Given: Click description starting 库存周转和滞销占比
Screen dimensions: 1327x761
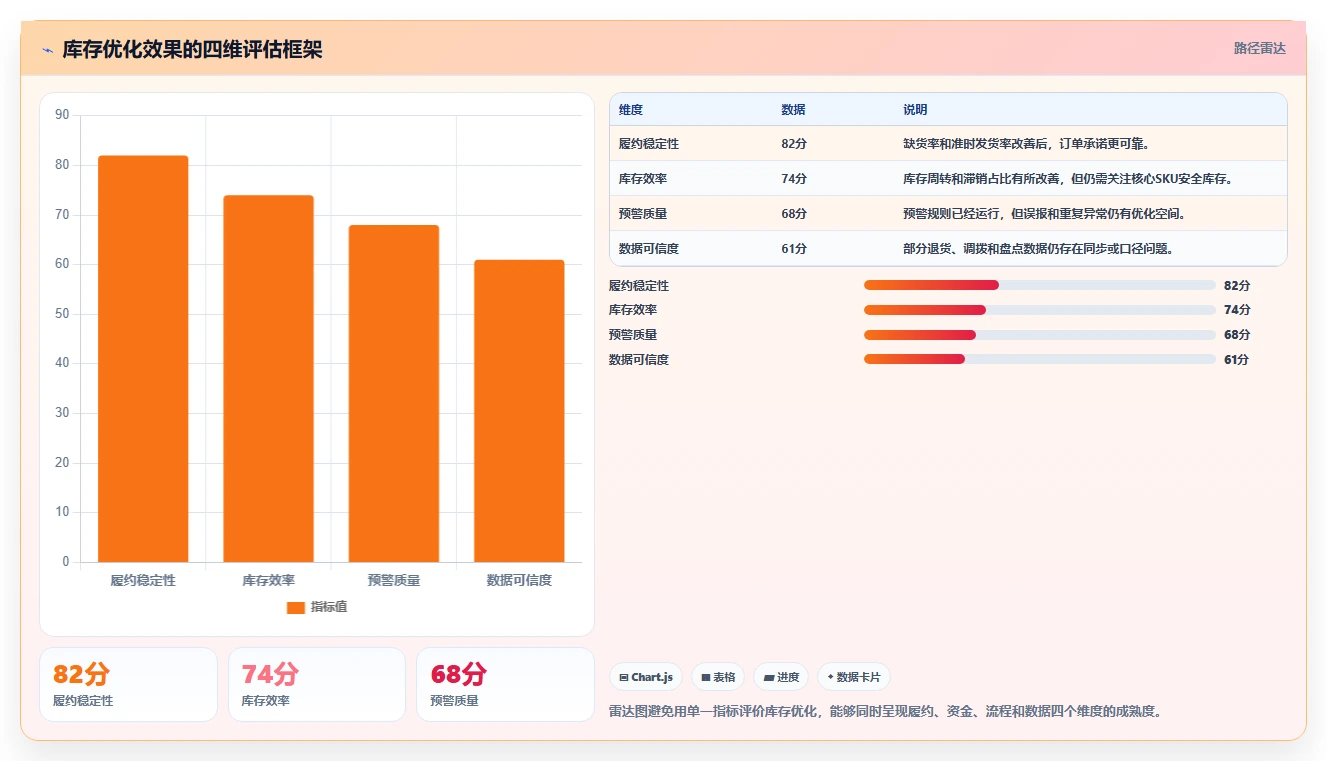Looking at the screenshot, I should point(1067,179).
